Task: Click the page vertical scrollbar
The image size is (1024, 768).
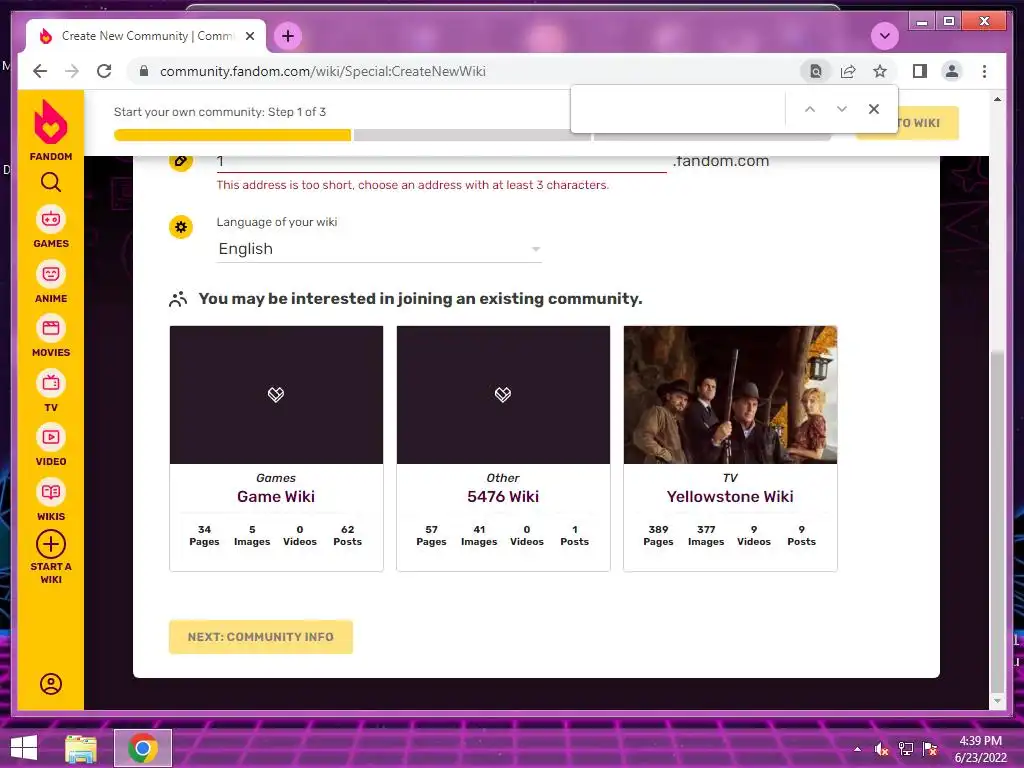Action: pyautogui.click(x=997, y=522)
